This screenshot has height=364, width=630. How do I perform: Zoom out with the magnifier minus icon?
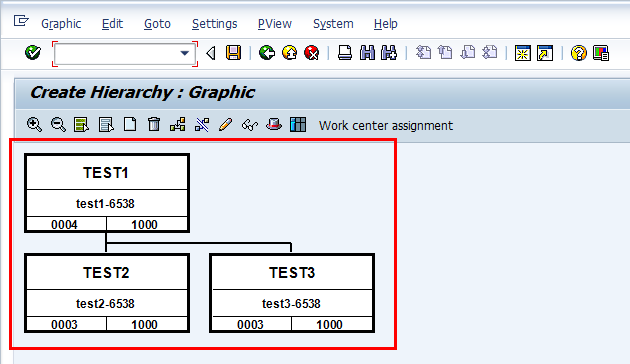tap(58, 125)
